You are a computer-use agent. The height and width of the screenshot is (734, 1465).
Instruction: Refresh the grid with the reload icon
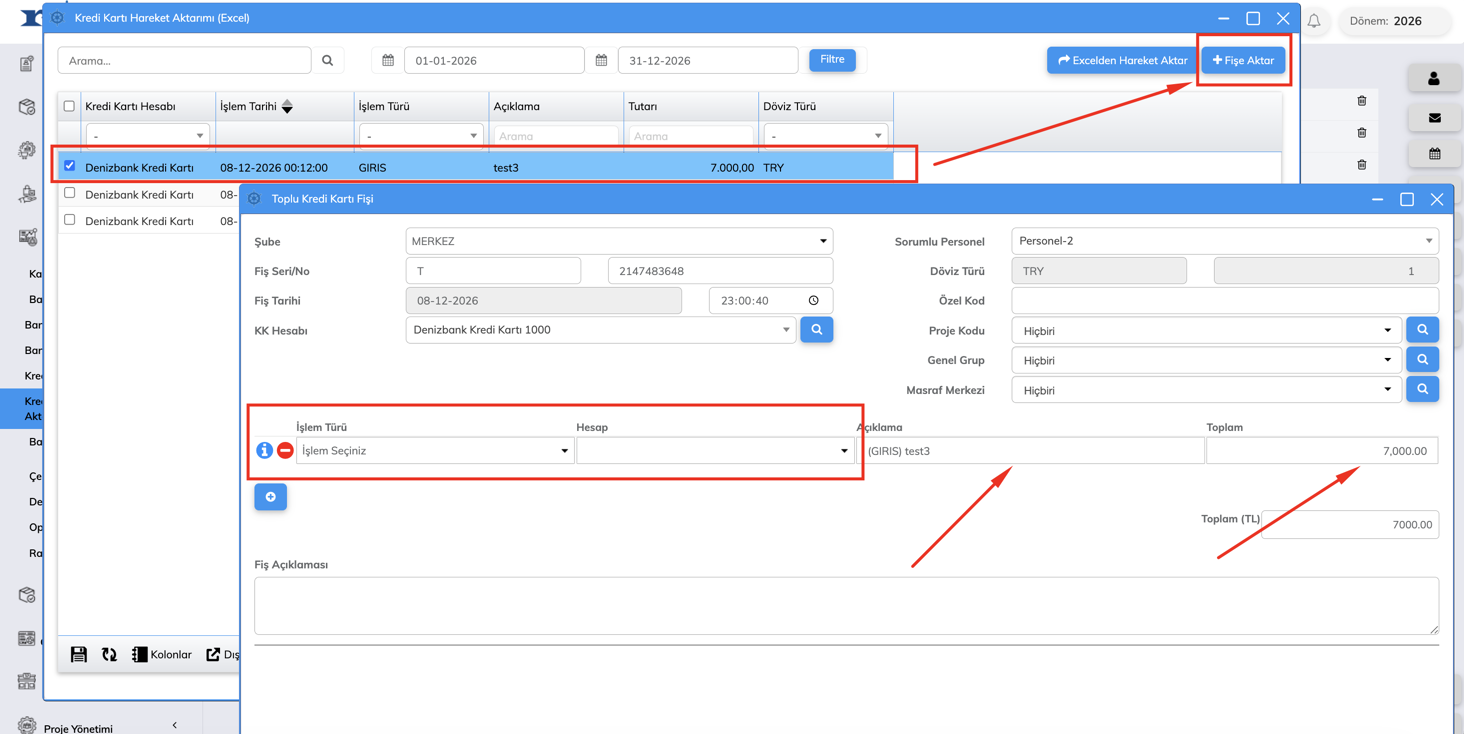(x=109, y=655)
